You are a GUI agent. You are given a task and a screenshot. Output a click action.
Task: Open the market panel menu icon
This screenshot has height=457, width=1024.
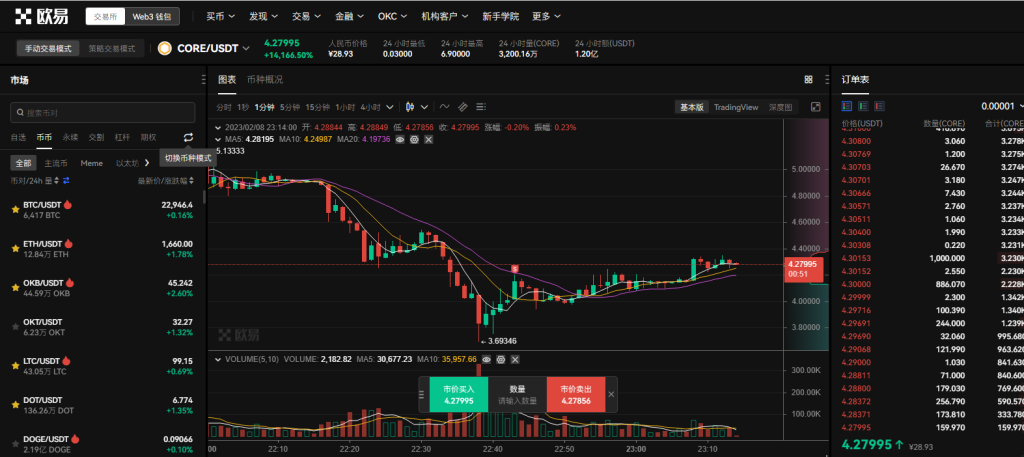pyautogui.click(x=204, y=80)
